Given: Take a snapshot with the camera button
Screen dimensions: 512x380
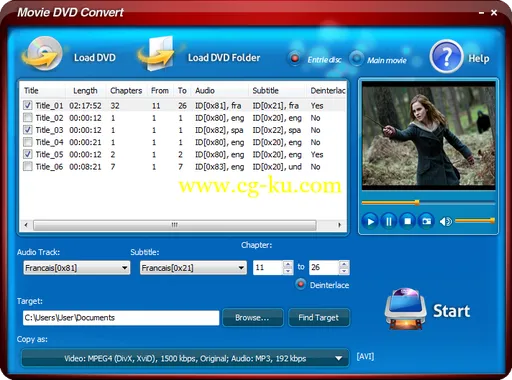Looking at the screenshot, I should click(x=426, y=221).
